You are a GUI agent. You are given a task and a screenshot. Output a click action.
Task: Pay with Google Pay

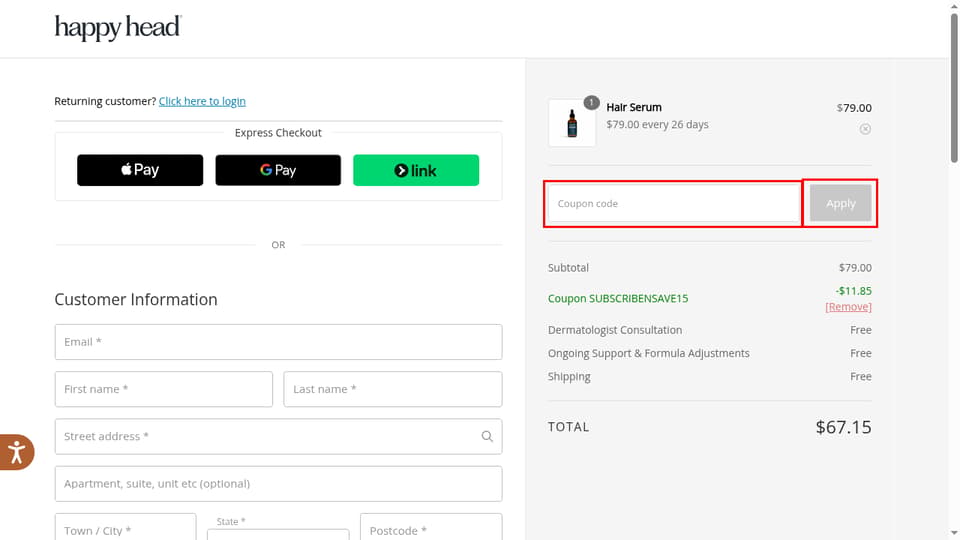tap(278, 170)
